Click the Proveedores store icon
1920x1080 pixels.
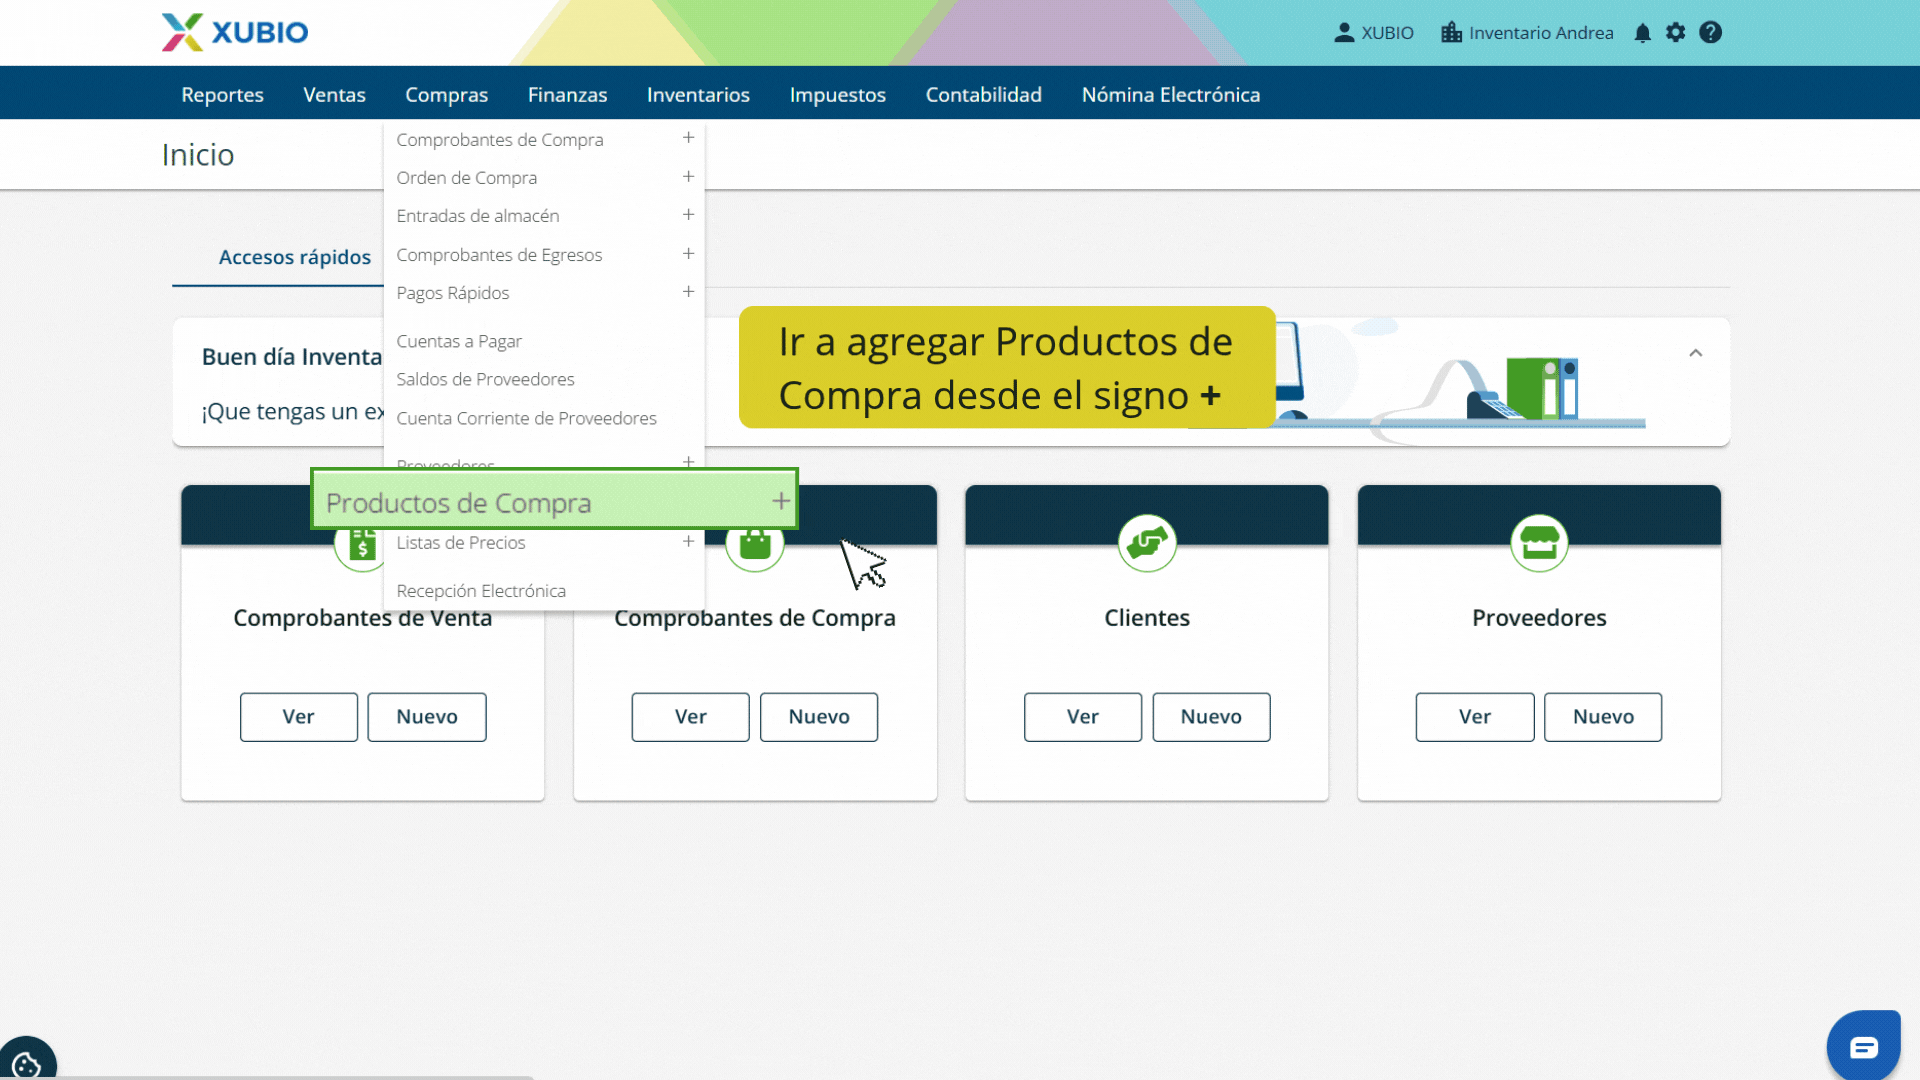tap(1539, 543)
